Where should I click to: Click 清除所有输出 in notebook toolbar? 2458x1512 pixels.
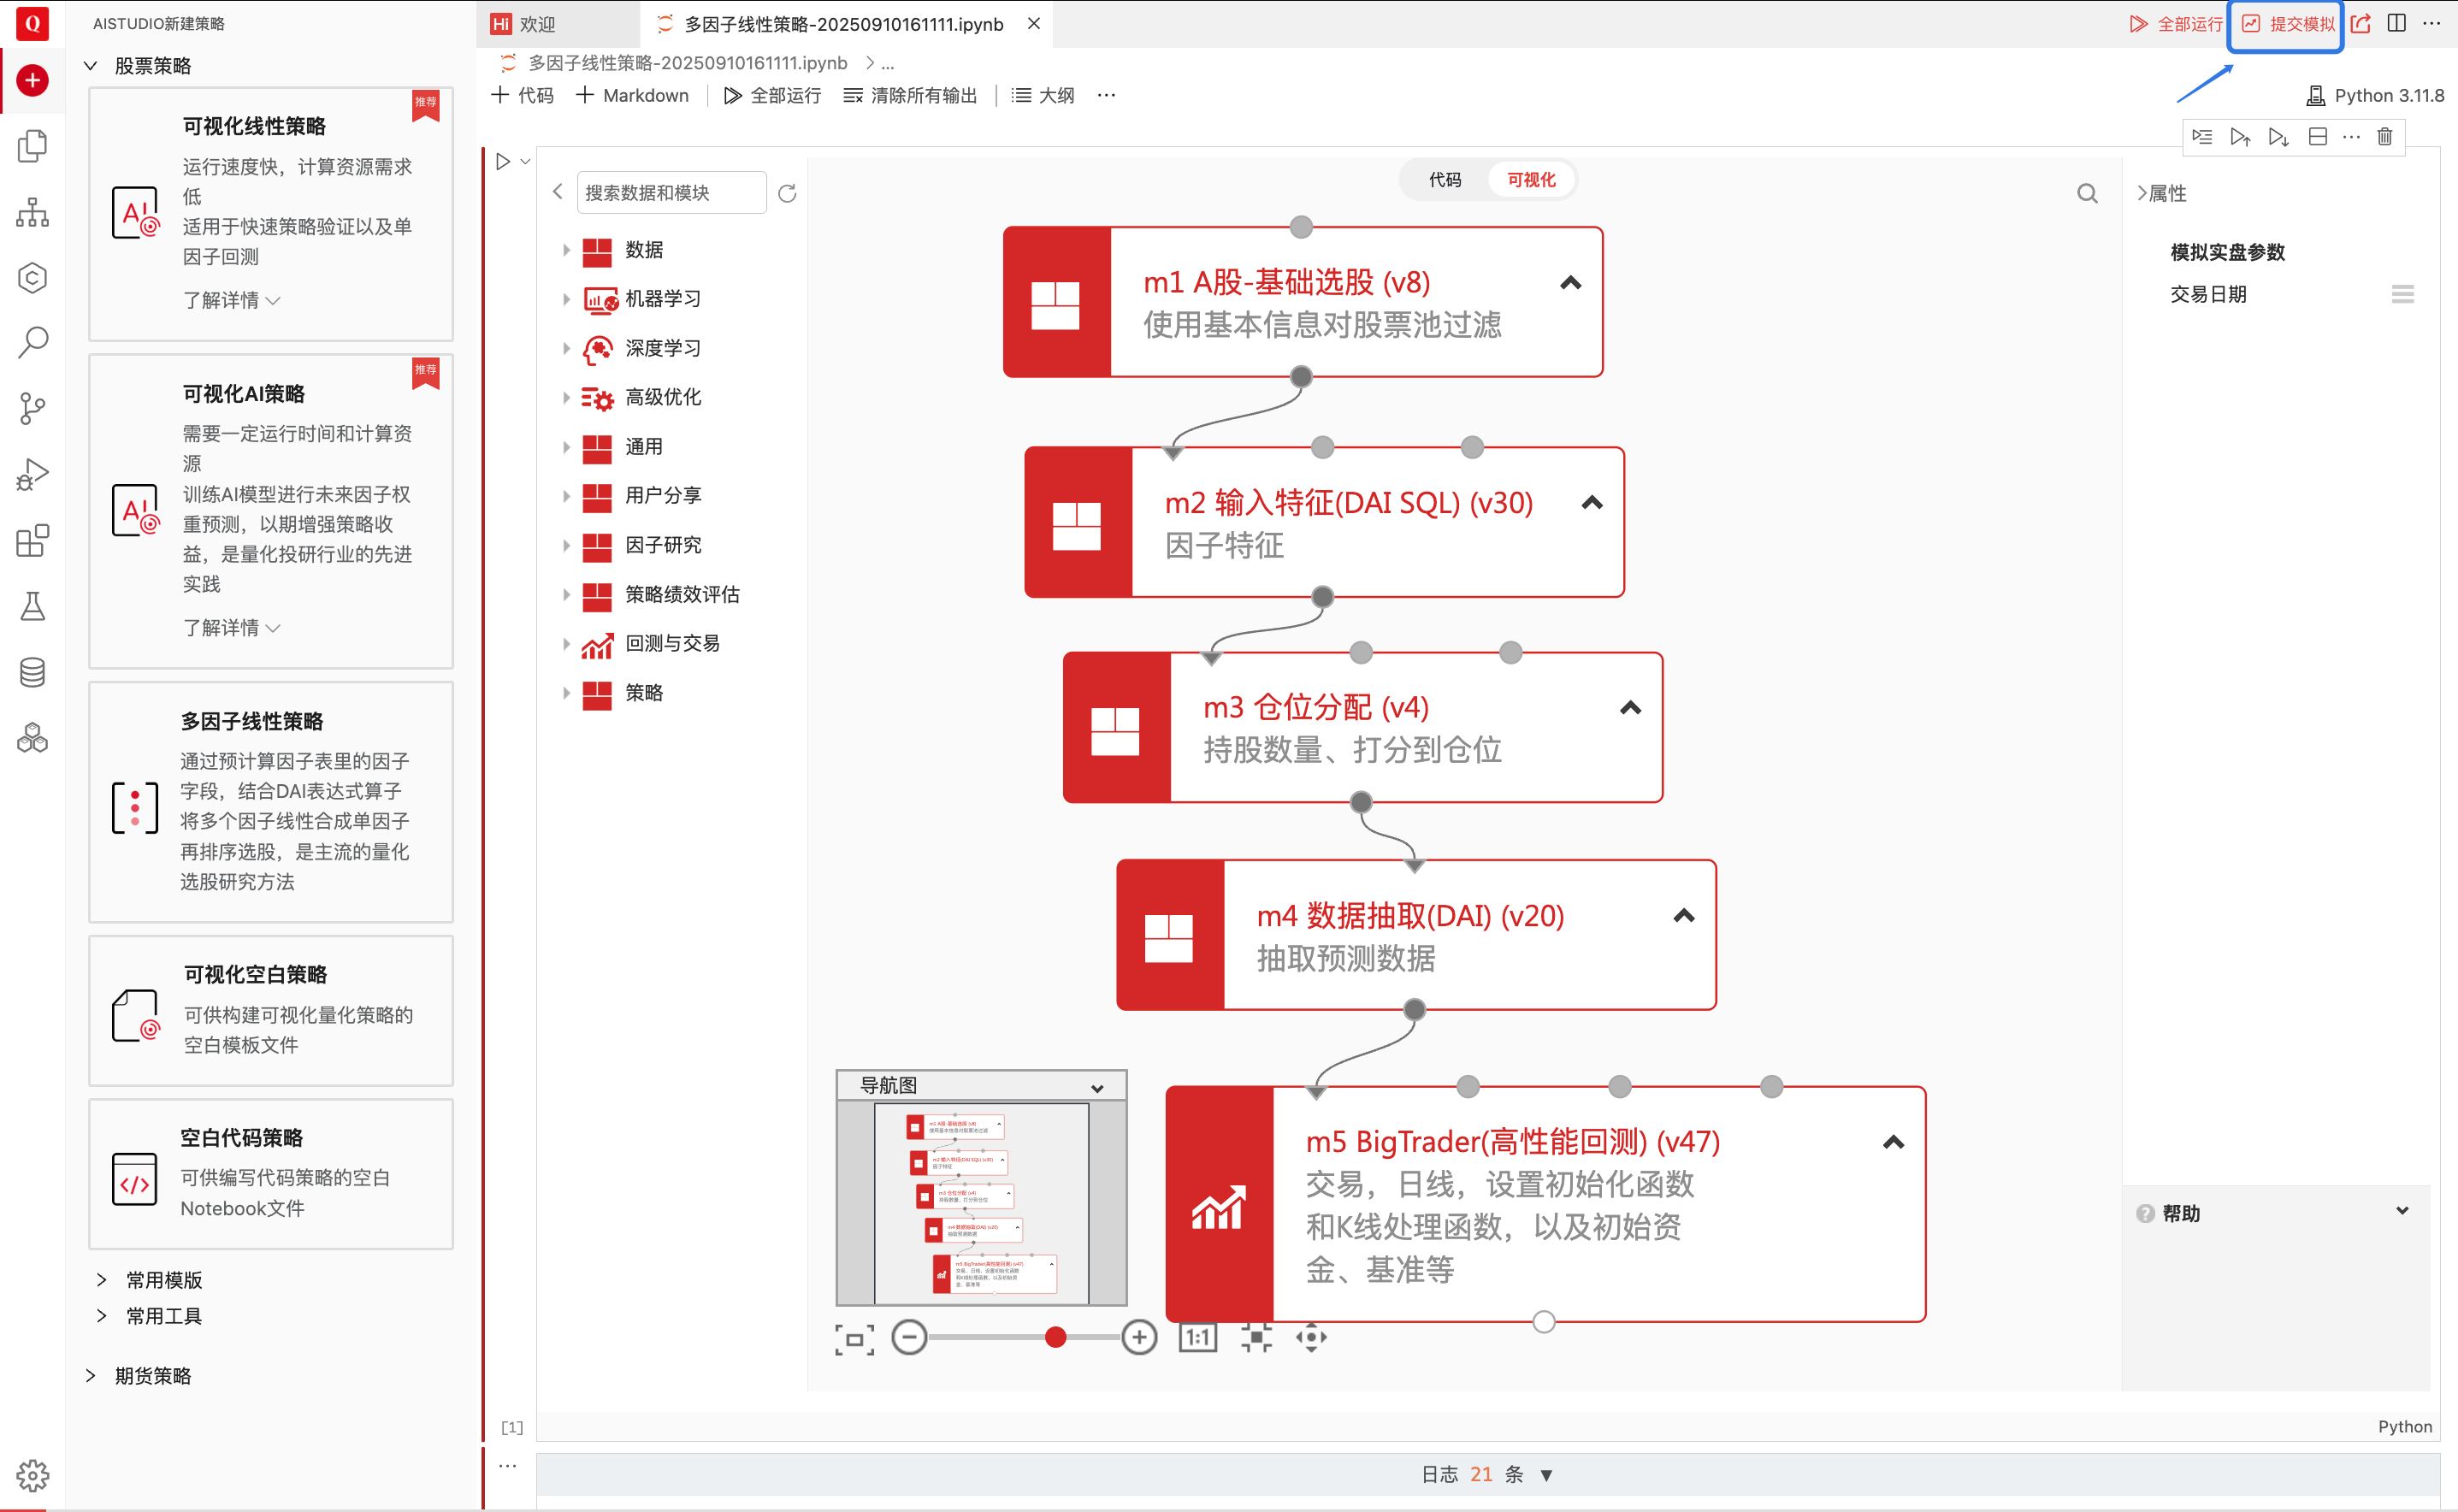click(910, 95)
